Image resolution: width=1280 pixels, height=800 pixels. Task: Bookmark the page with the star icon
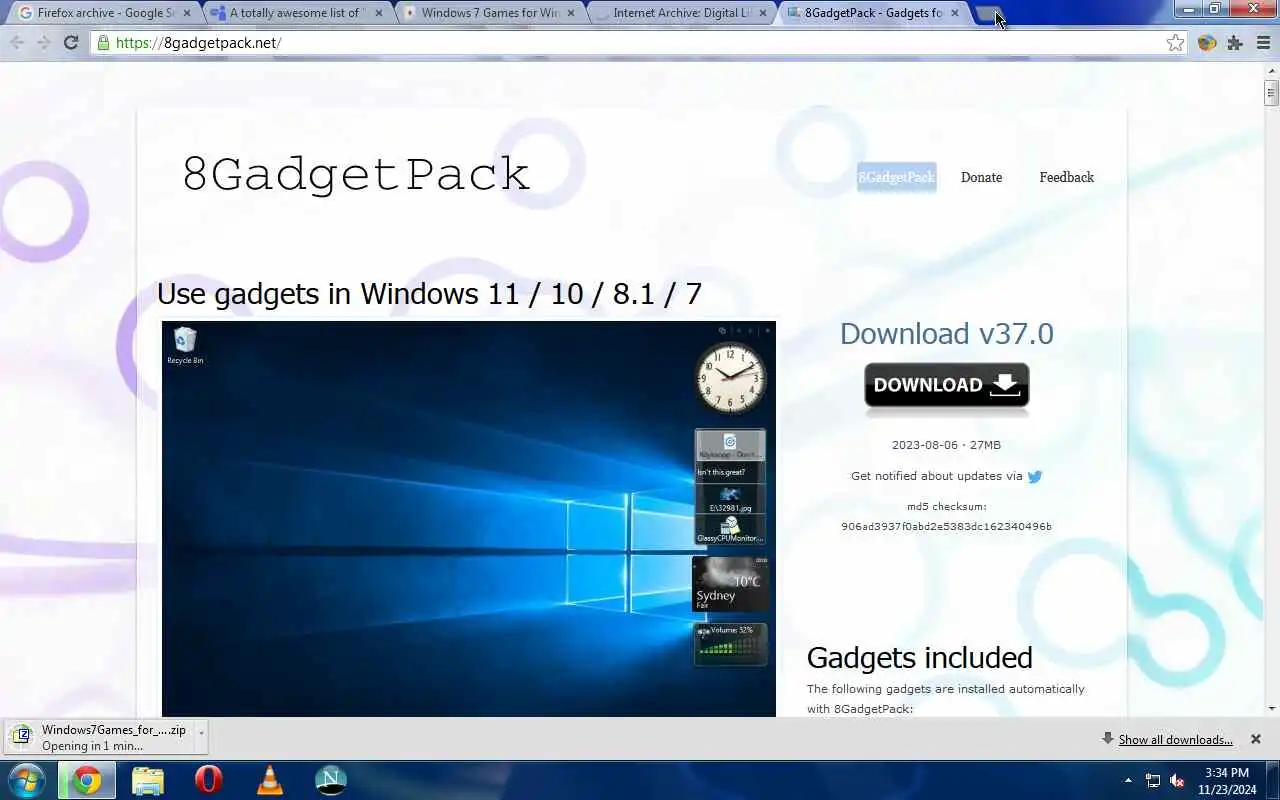click(1176, 43)
